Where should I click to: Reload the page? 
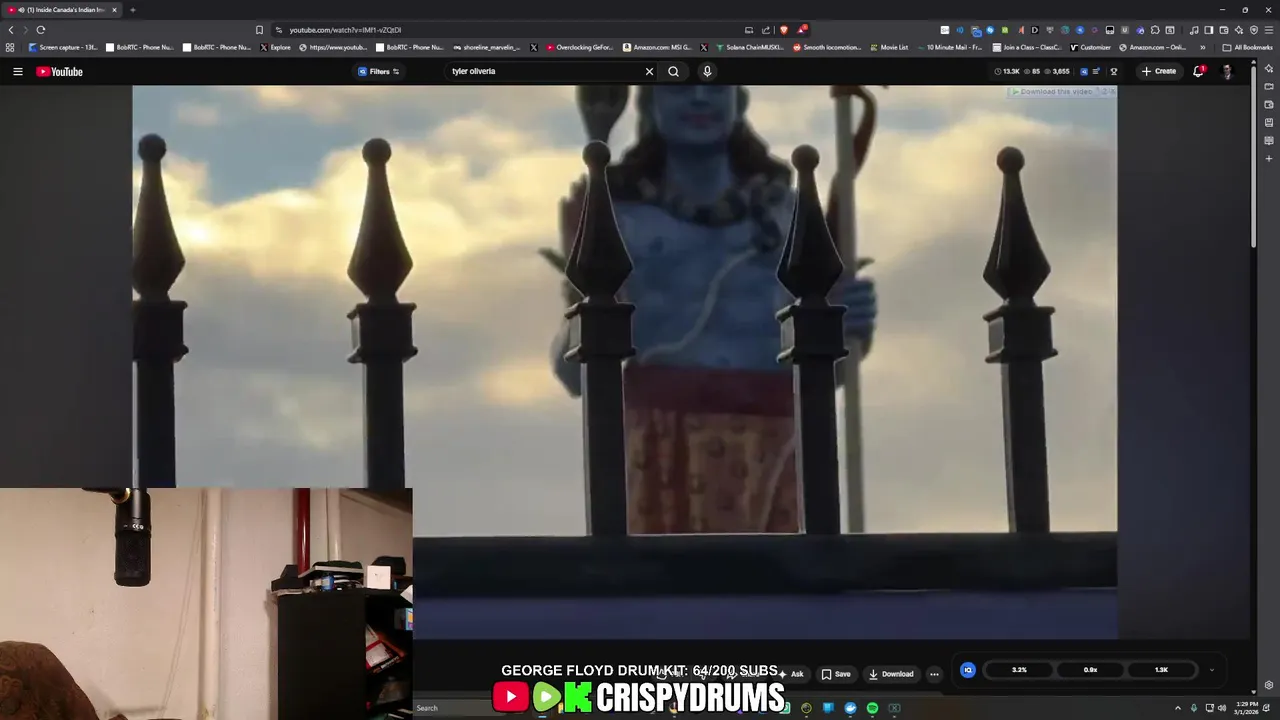point(41,30)
